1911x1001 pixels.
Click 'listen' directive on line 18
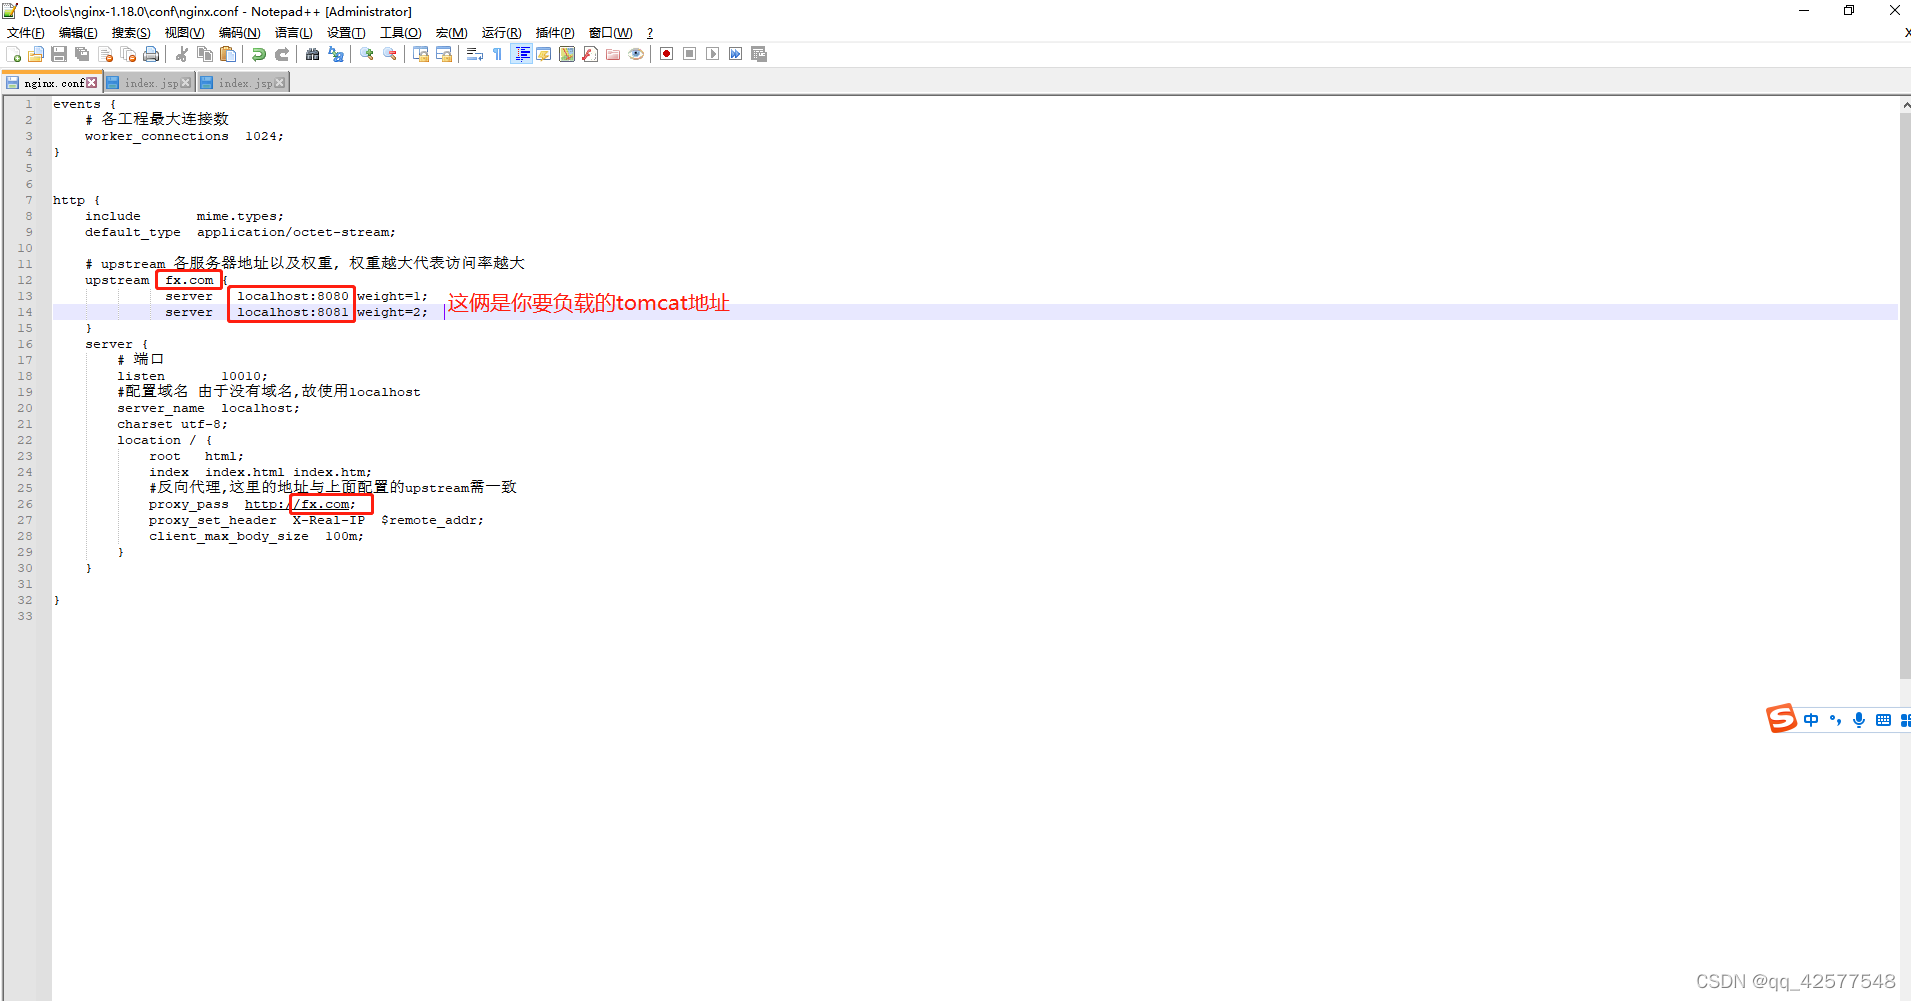141,376
